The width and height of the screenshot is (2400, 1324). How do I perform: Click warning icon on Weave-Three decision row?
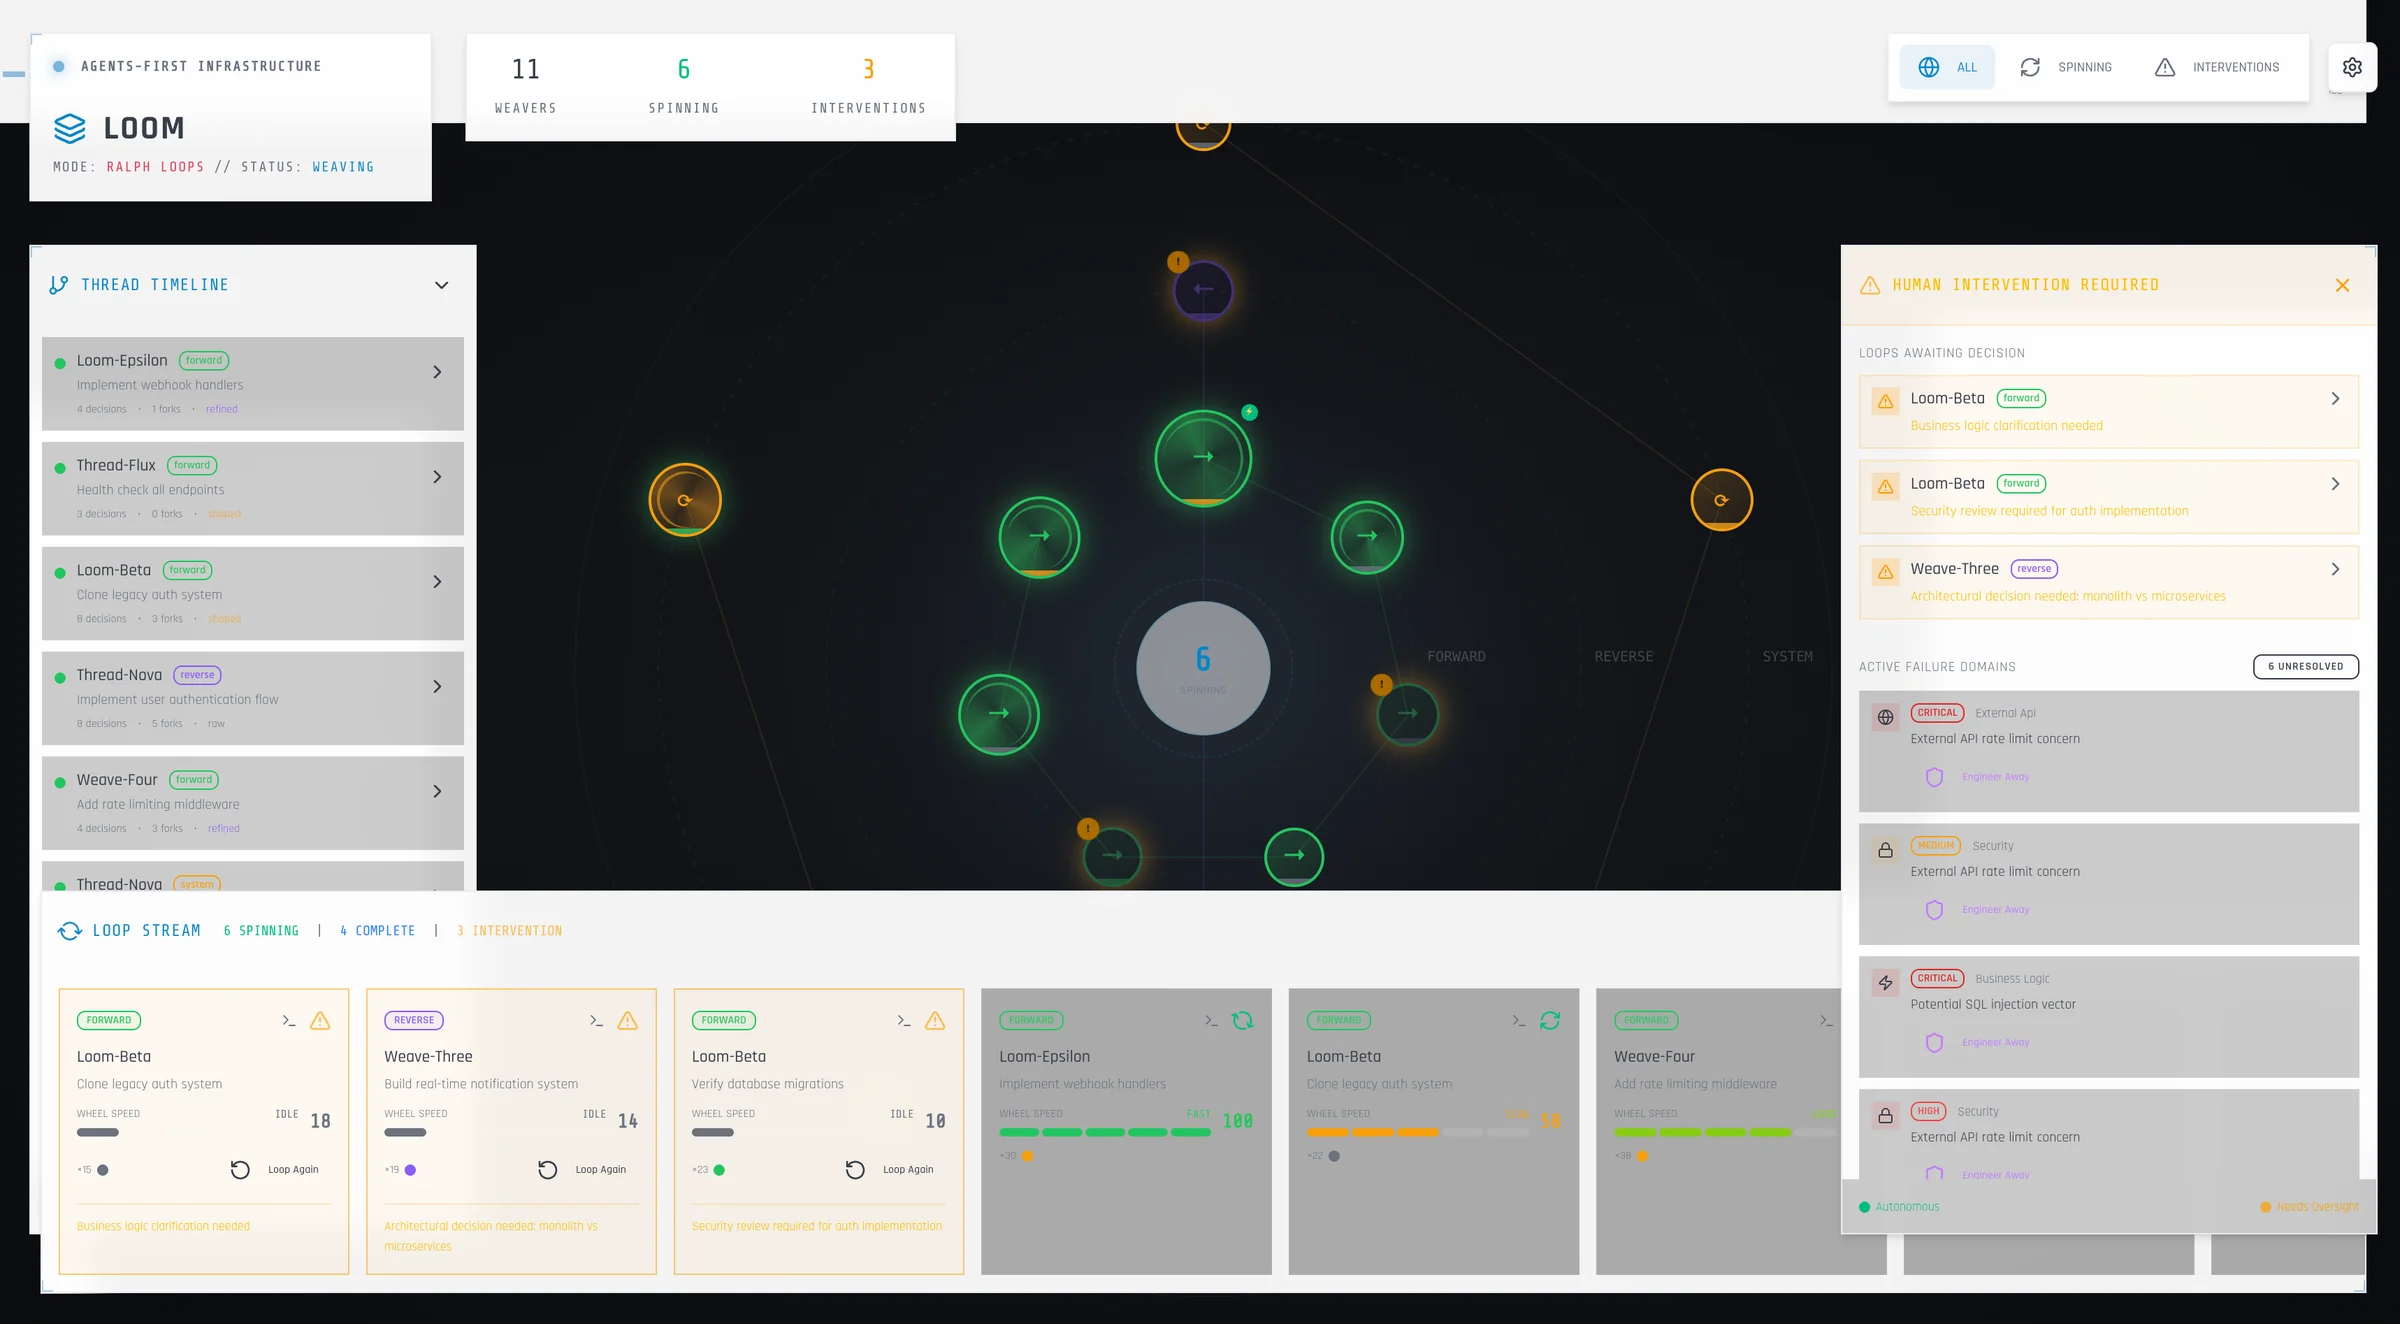pyautogui.click(x=1886, y=572)
